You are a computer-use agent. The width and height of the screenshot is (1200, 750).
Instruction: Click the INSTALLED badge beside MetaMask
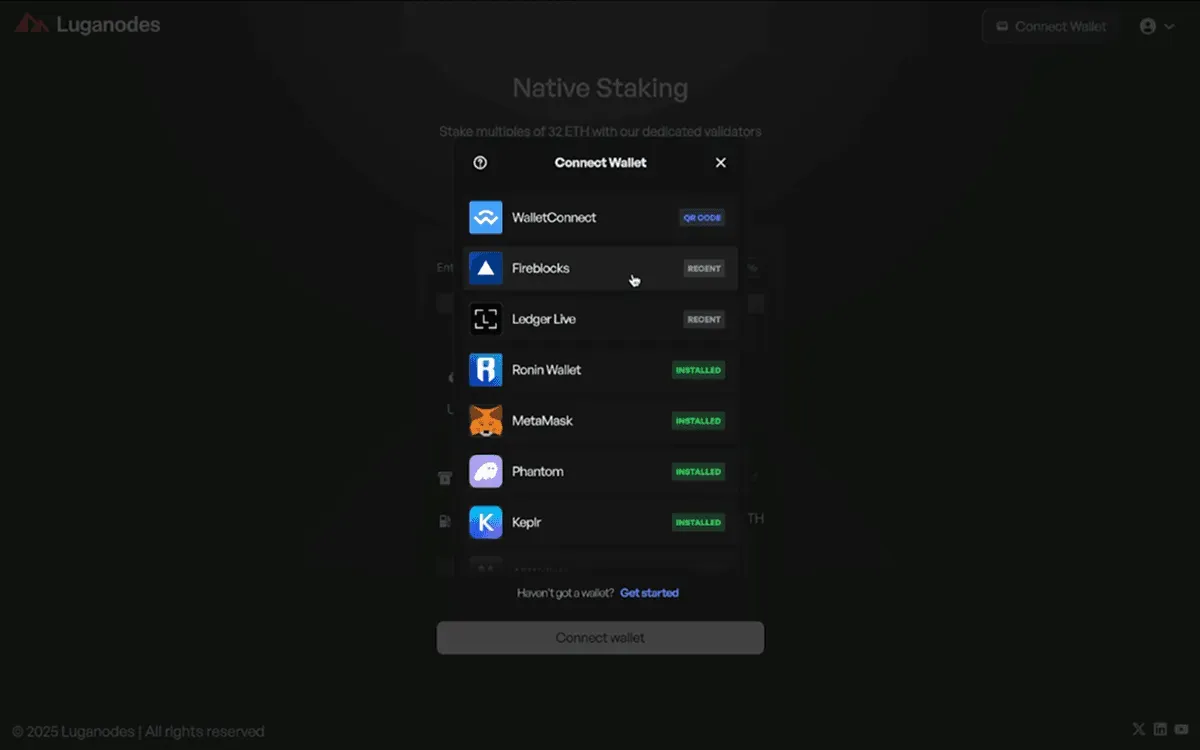pyautogui.click(x=698, y=421)
